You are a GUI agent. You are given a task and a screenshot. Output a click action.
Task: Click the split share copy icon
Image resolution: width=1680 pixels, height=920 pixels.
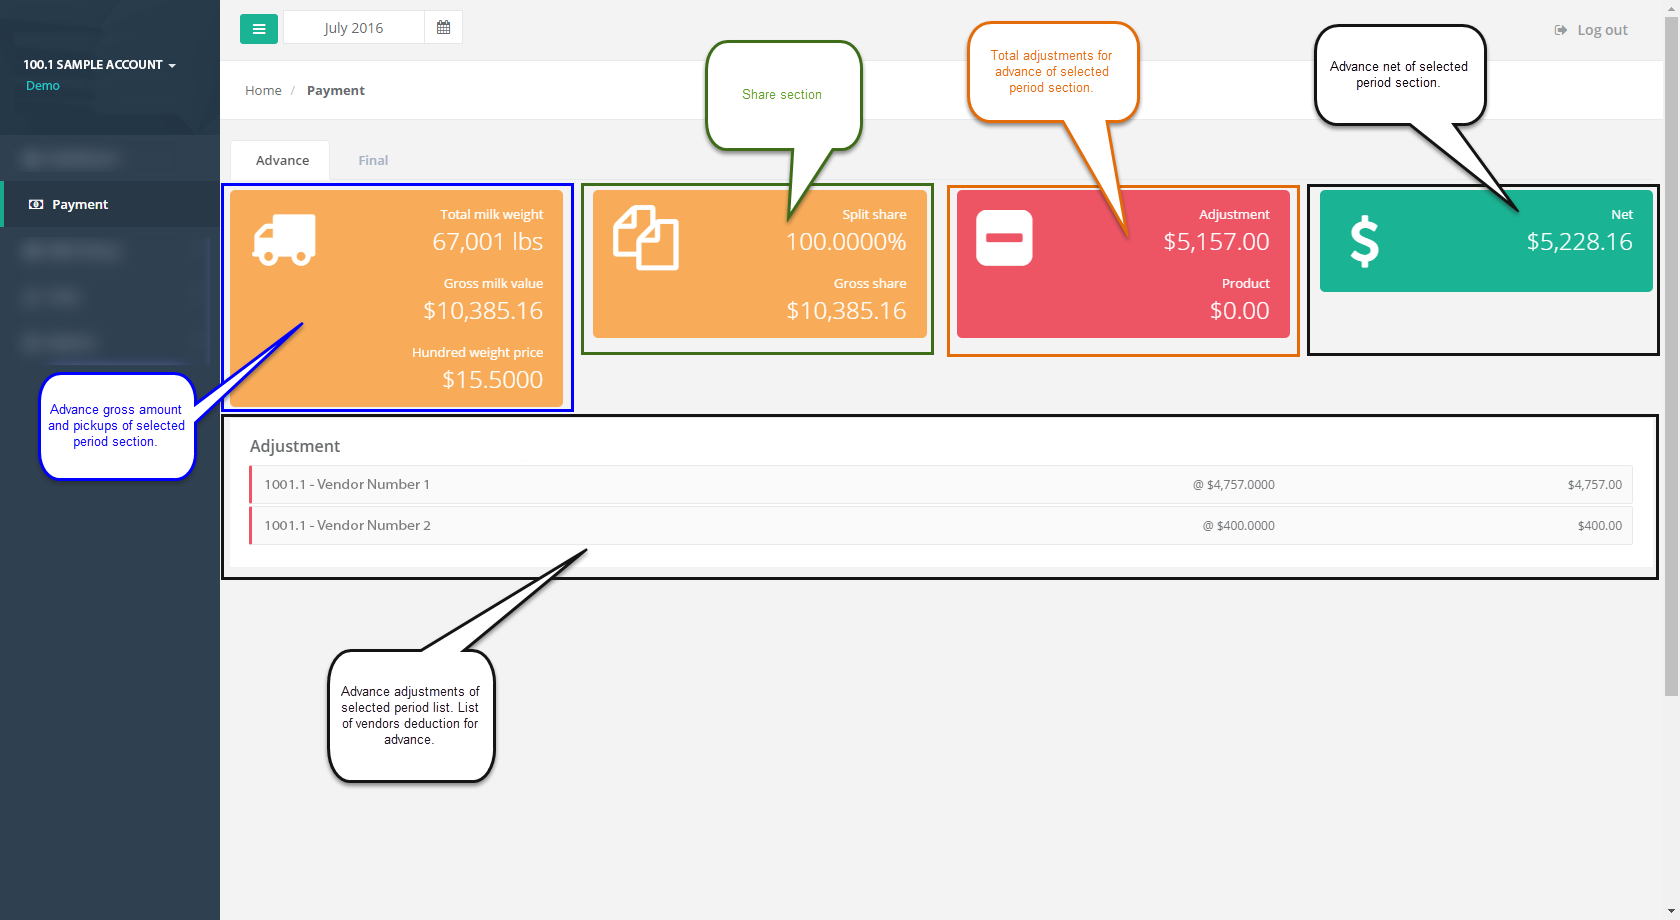(x=646, y=238)
